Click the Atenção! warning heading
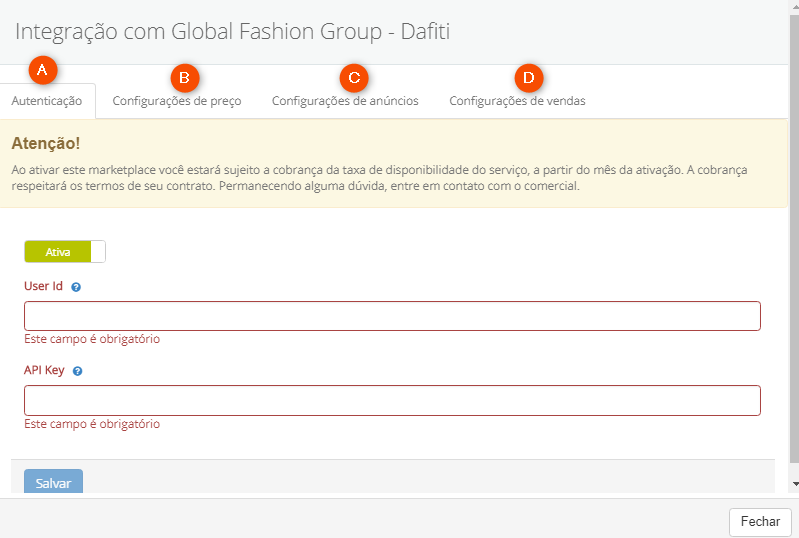This screenshot has height=538, width=799. [x=46, y=143]
